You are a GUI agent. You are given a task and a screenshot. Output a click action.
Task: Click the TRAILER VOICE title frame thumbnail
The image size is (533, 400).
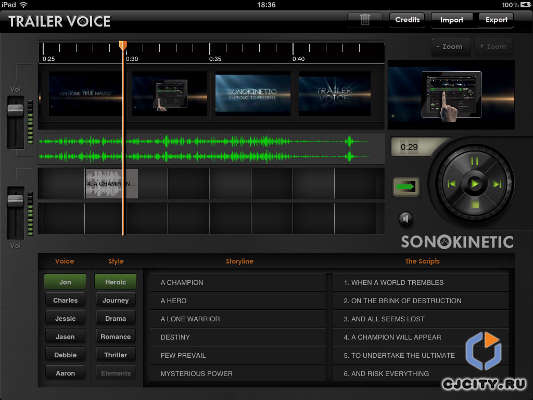coord(334,94)
